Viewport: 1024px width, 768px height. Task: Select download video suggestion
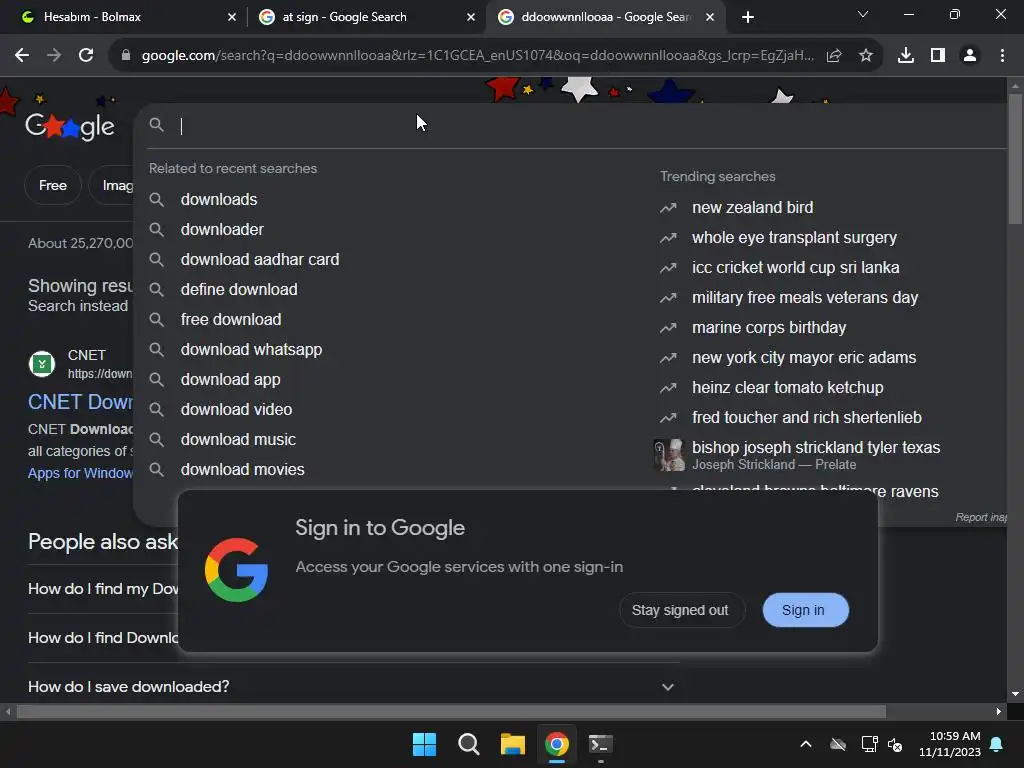click(236, 409)
